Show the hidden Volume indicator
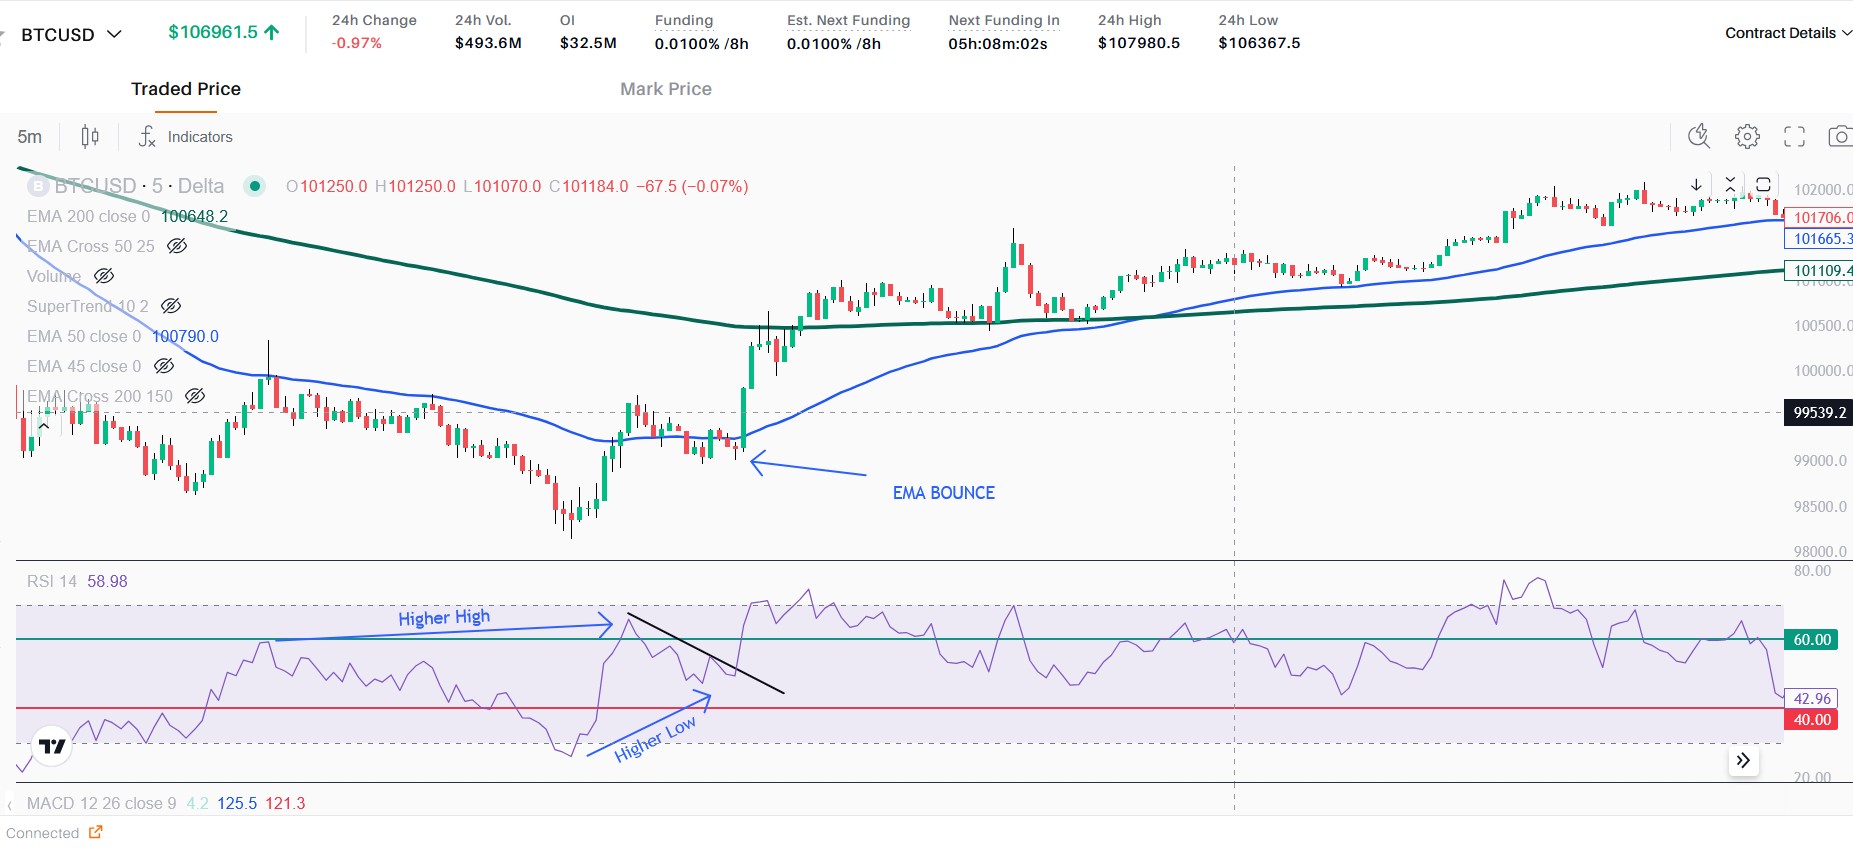Screen dimensions: 1853x851 click(x=104, y=276)
